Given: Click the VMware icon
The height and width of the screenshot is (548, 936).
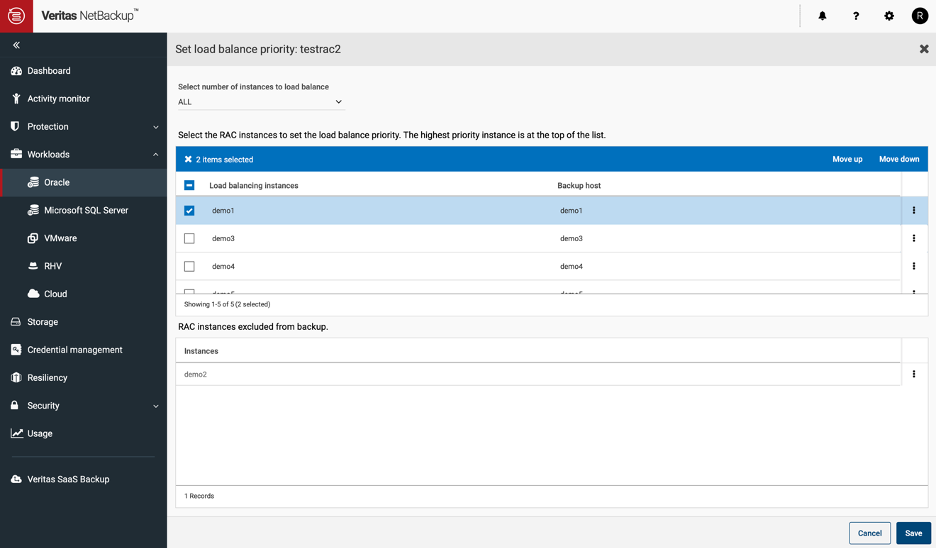Looking at the screenshot, I should [x=33, y=238].
